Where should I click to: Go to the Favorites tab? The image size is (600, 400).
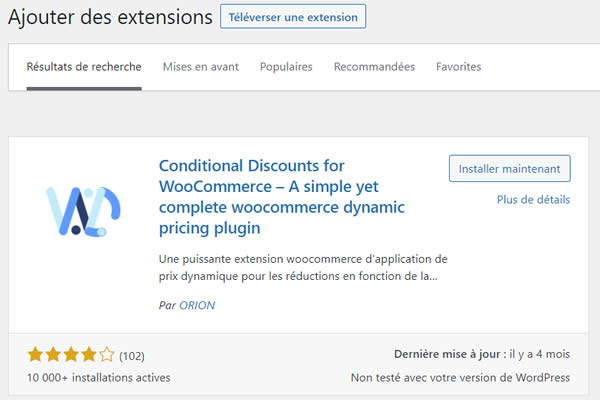coord(458,67)
